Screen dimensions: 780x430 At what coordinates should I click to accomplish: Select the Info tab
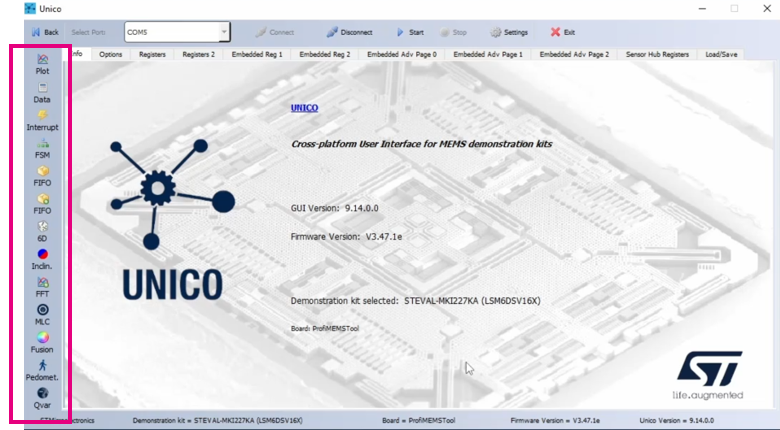79,54
